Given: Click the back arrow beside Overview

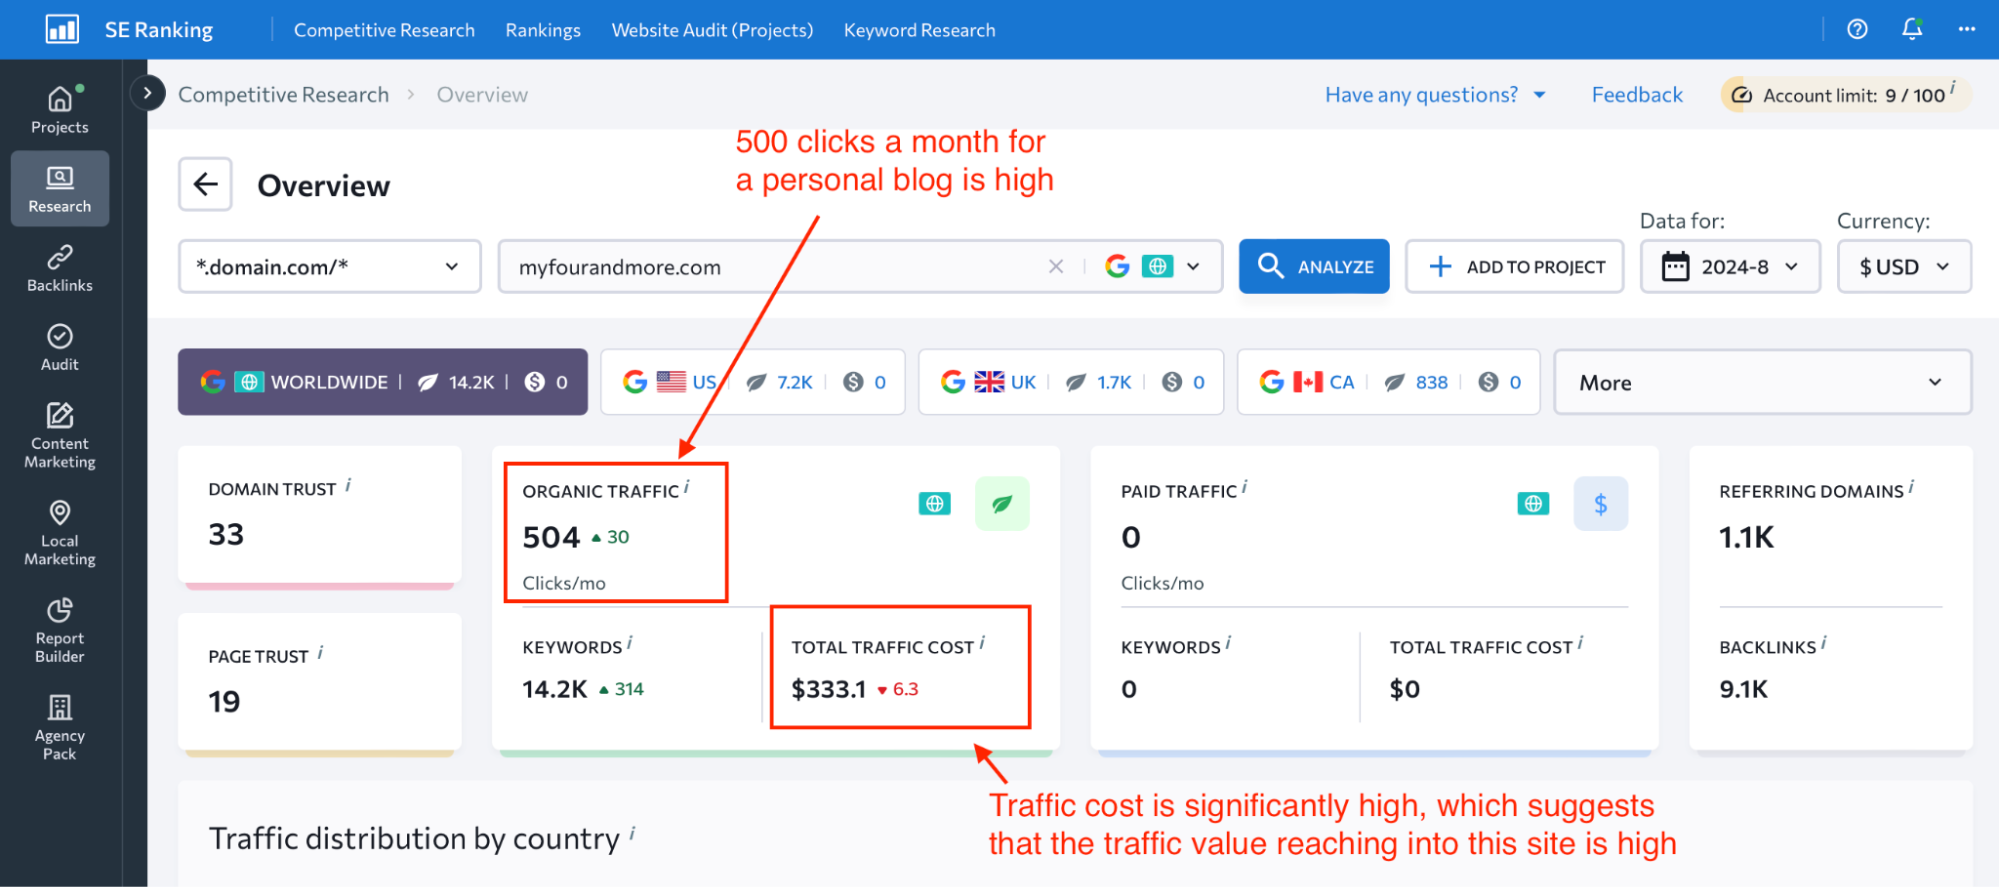Looking at the screenshot, I should coord(205,184).
